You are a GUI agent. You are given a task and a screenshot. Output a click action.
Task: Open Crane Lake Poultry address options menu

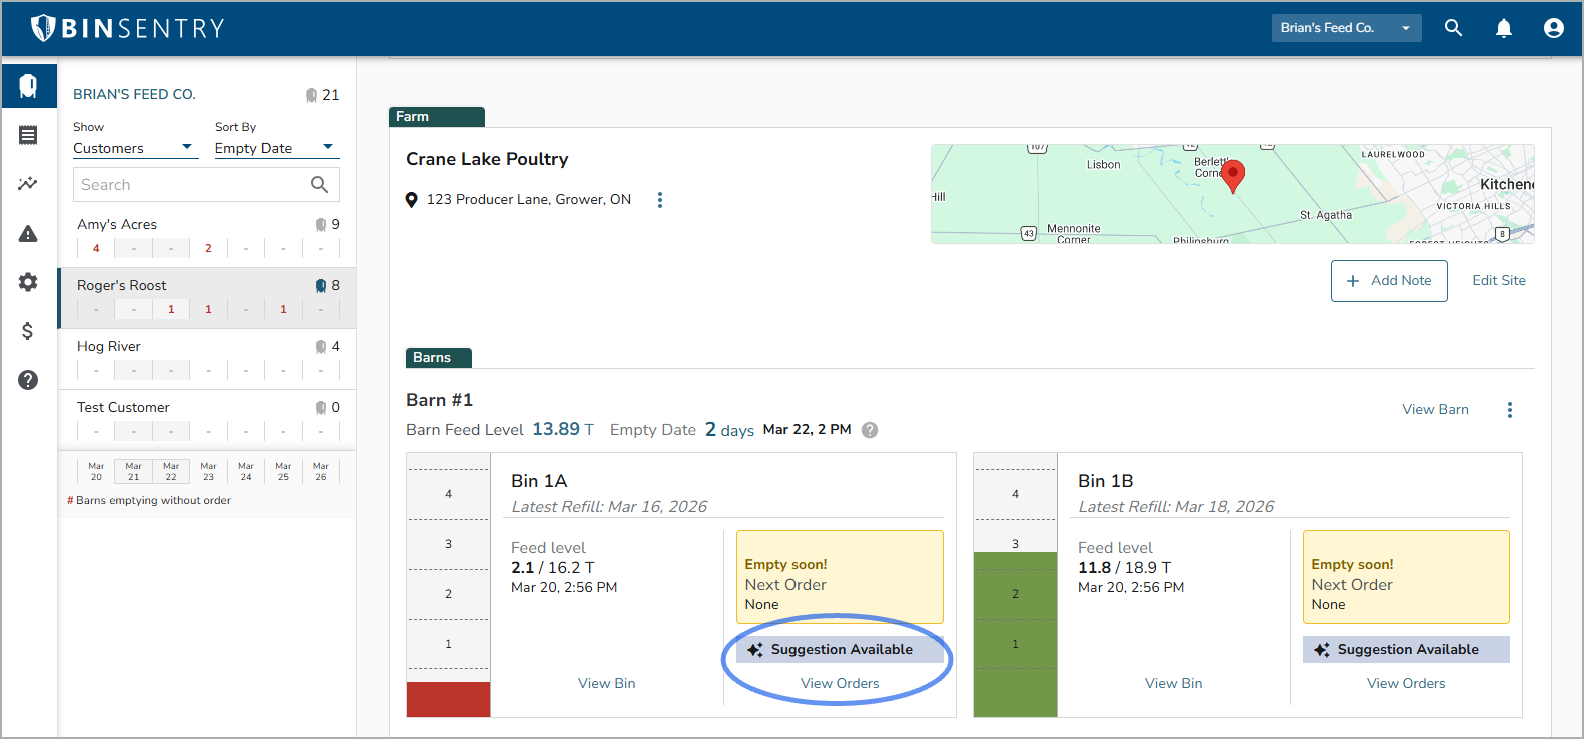[x=659, y=200]
